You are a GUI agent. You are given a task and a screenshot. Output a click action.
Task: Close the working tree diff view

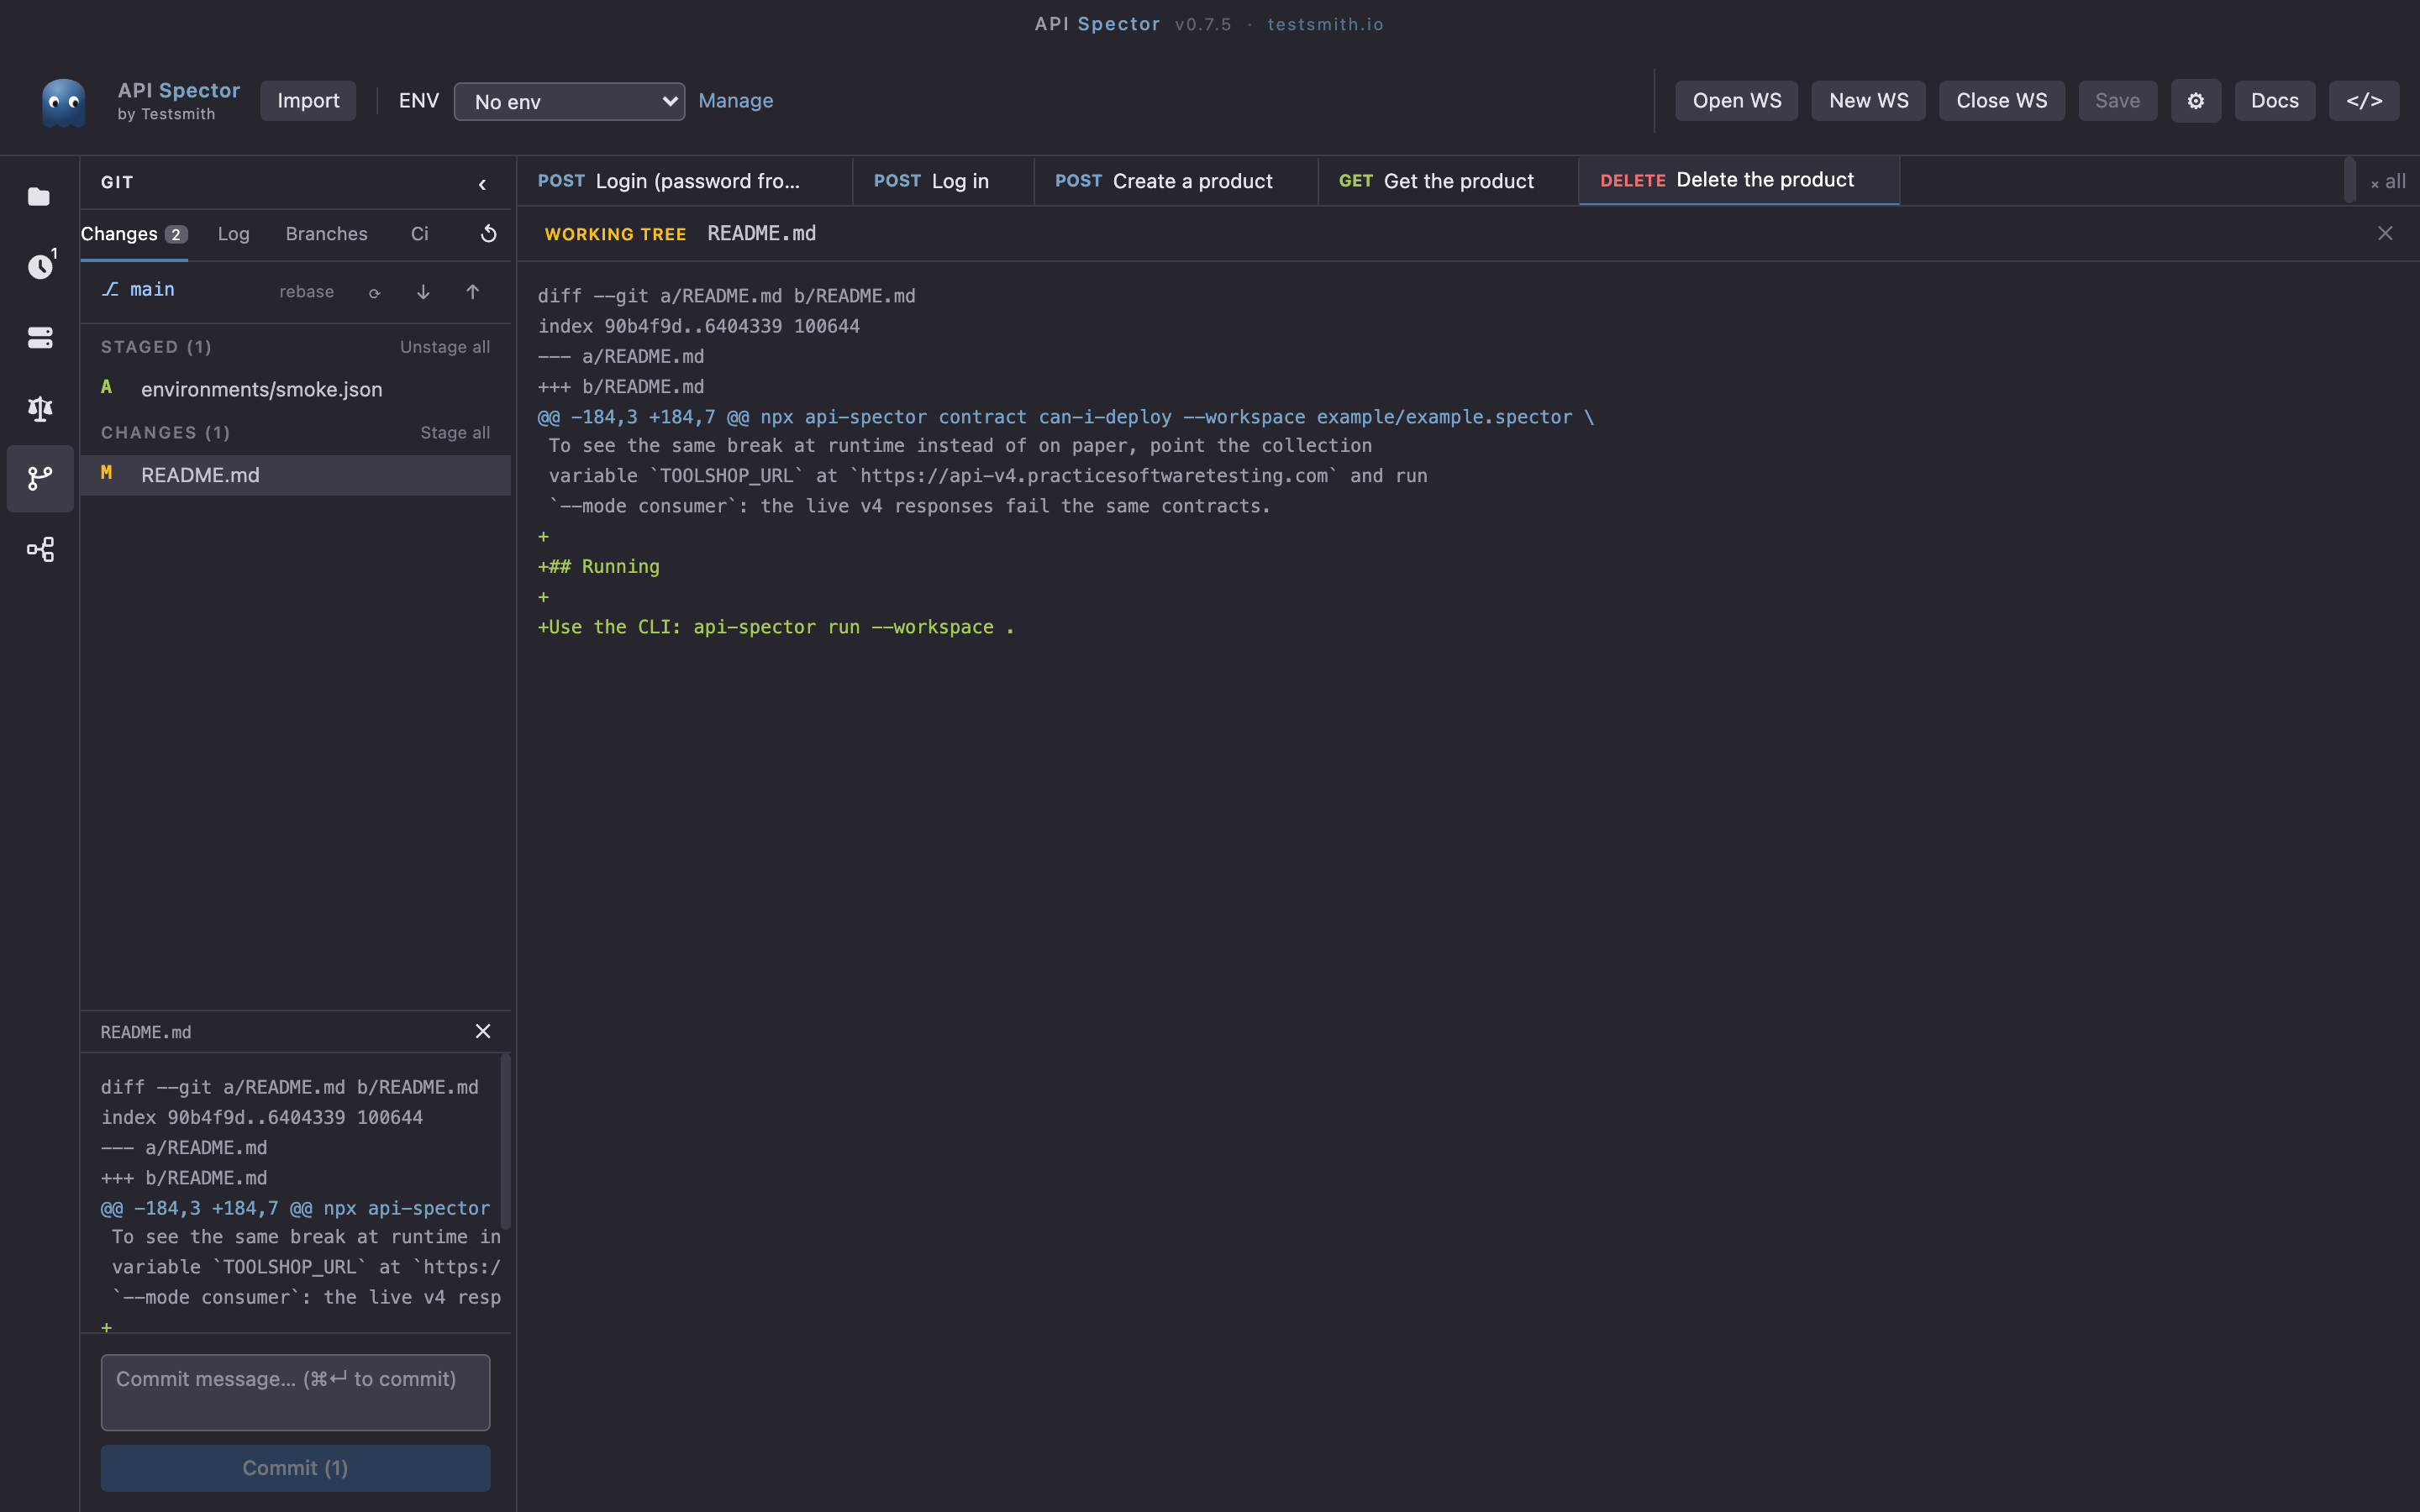[x=2385, y=233]
